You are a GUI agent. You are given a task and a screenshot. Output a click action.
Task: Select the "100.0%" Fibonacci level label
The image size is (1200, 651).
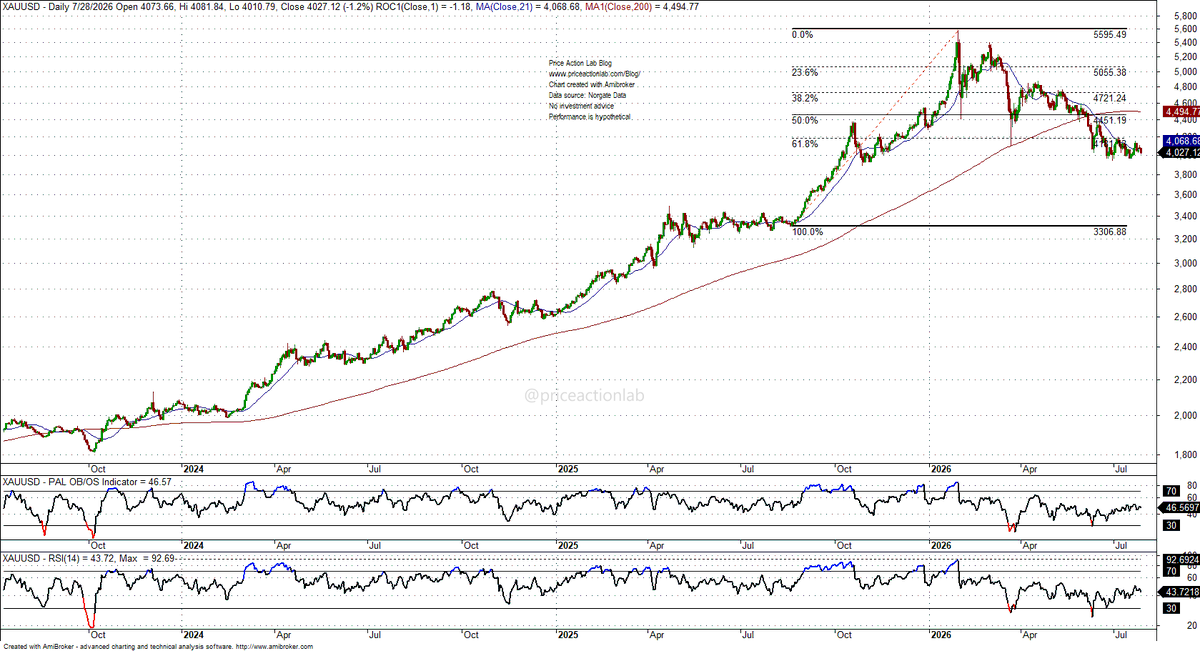point(808,231)
